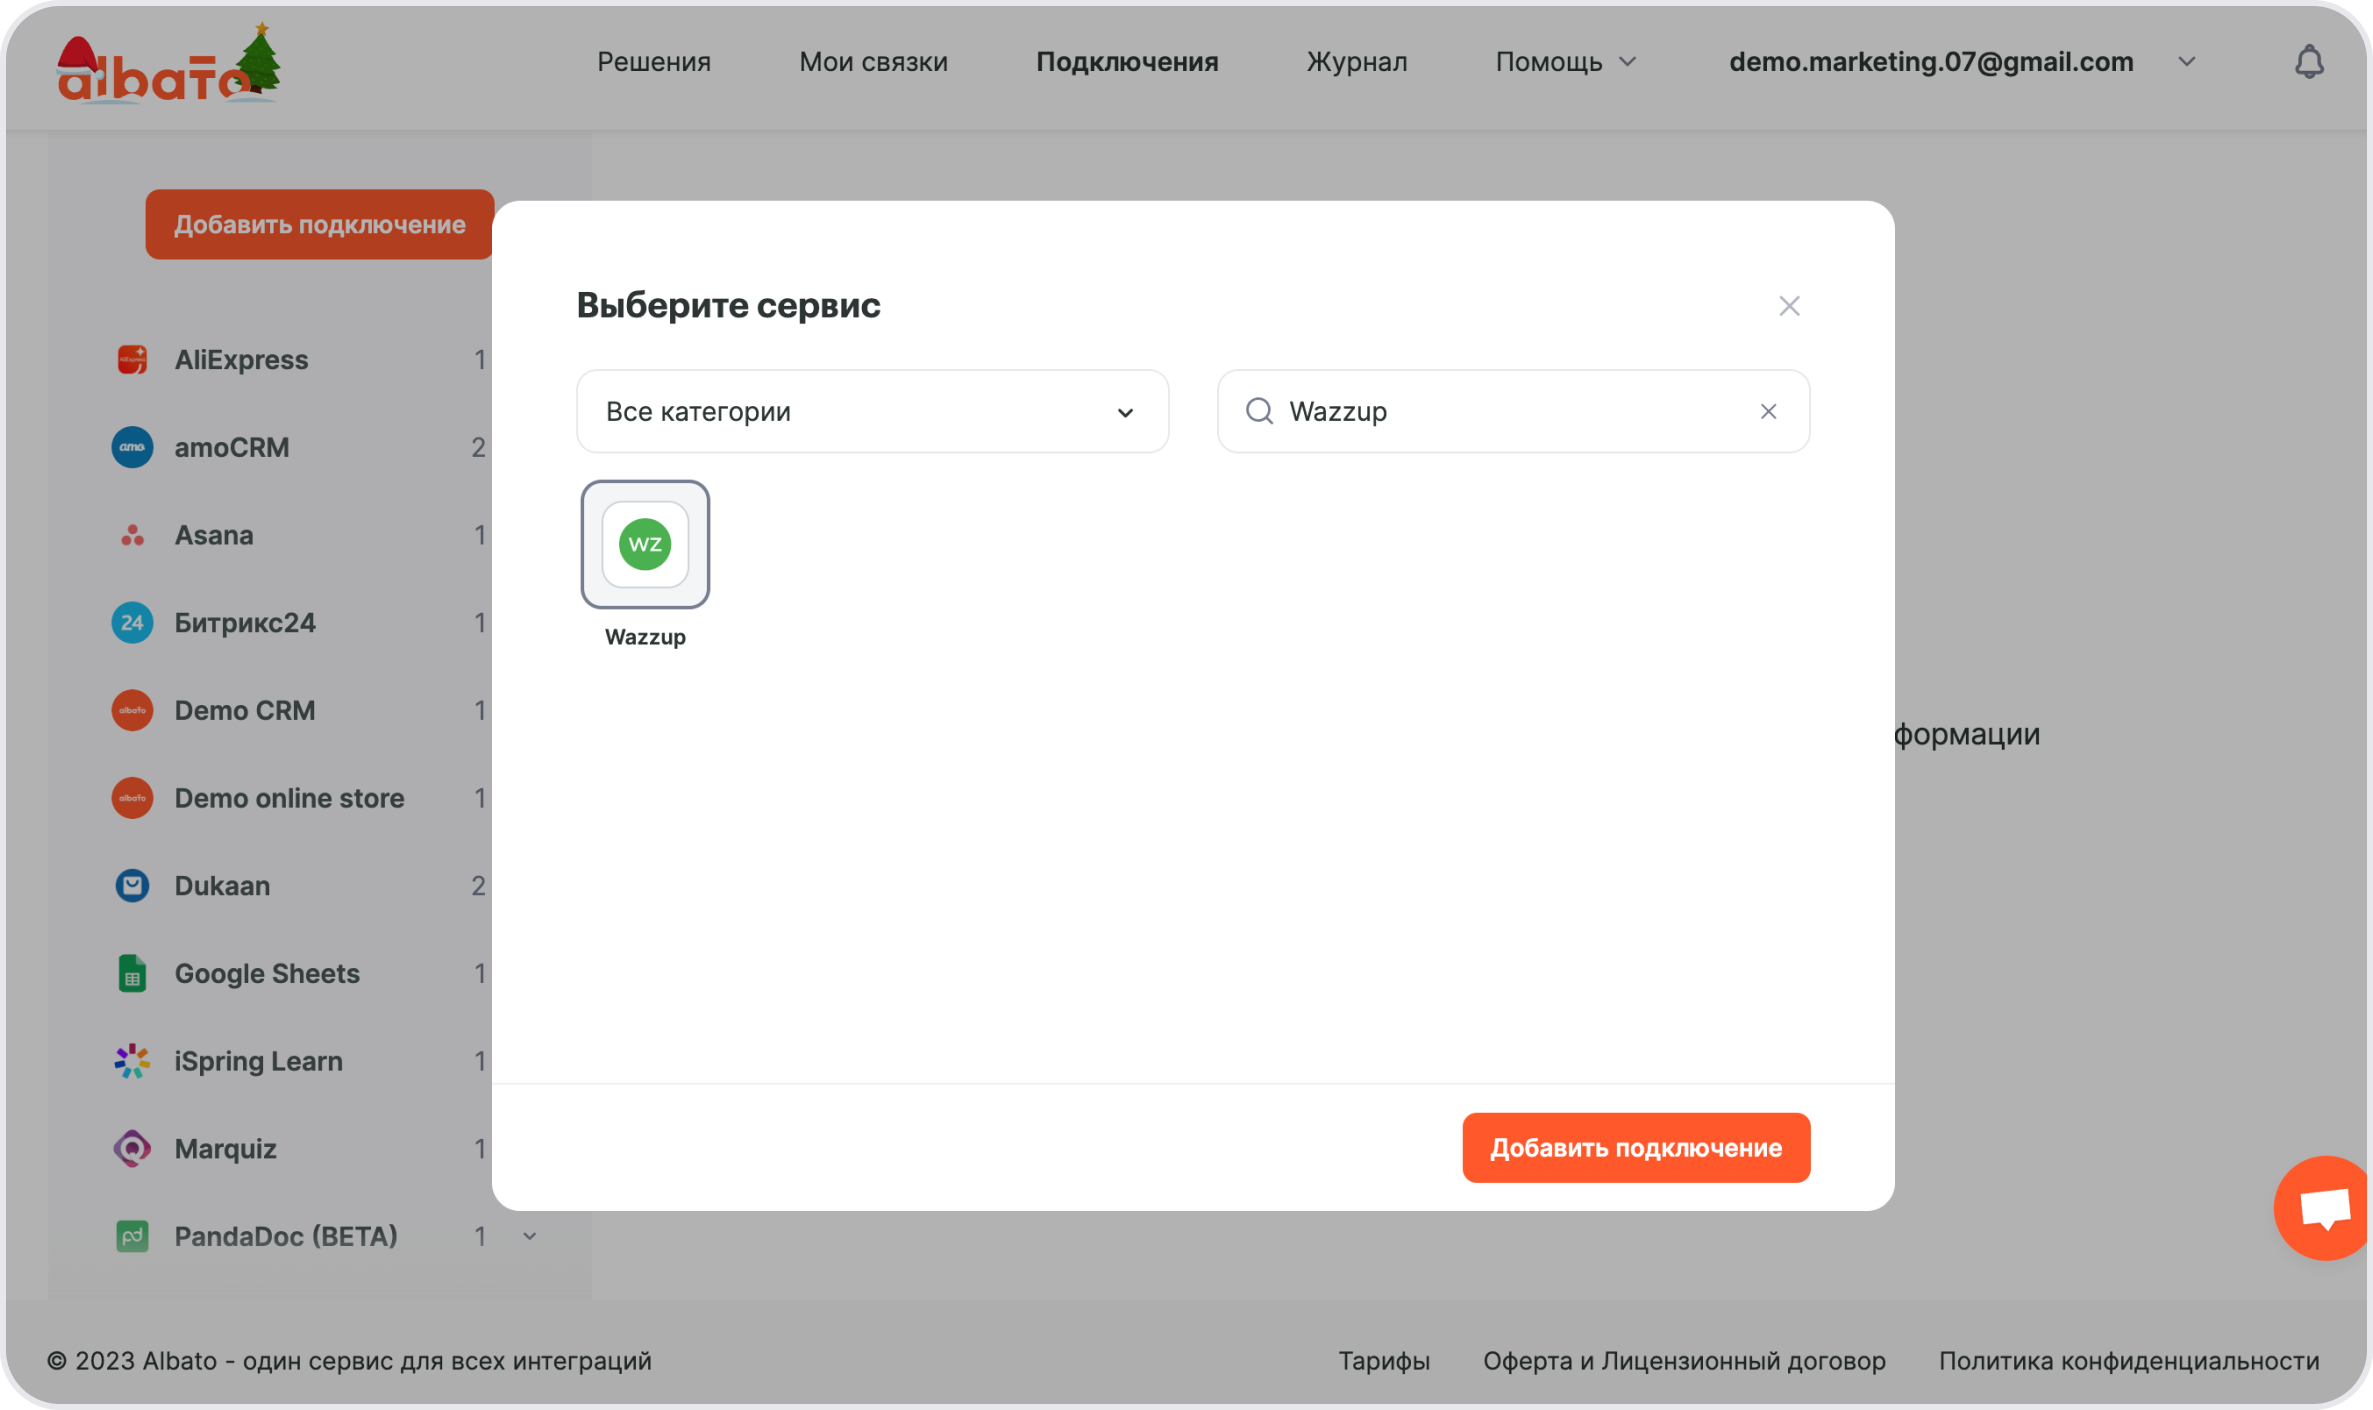Click the amoCRM icon in sidebar
Viewport: 2373px width, 1410px height.
pos(132,447)
